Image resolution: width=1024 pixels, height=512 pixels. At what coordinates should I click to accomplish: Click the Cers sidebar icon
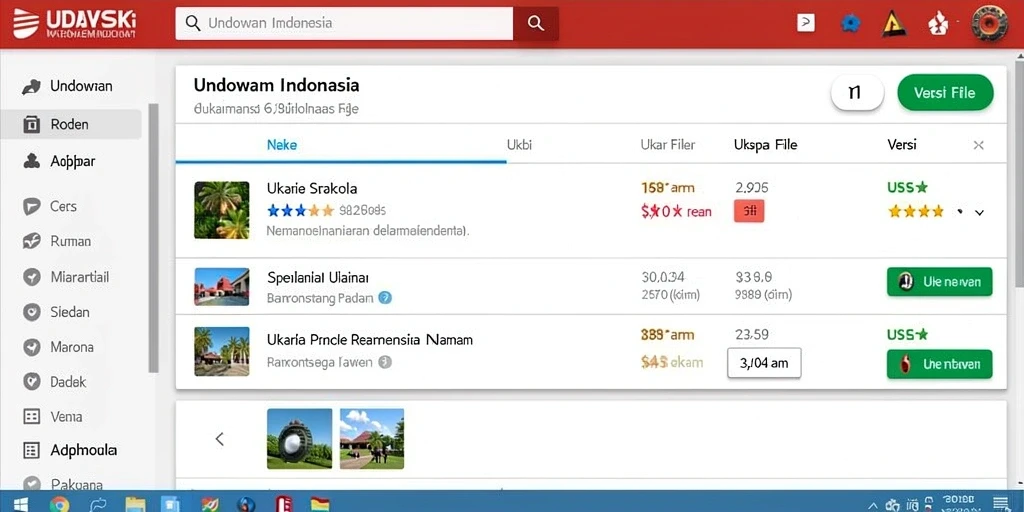point(31,206)
